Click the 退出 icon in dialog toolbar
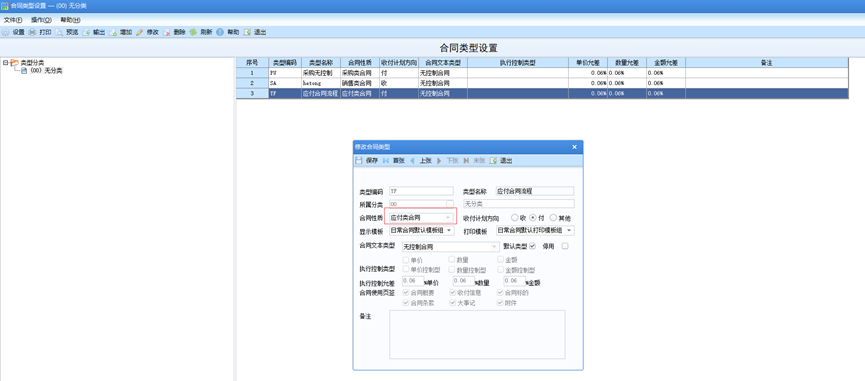 [x=493, y=160]
